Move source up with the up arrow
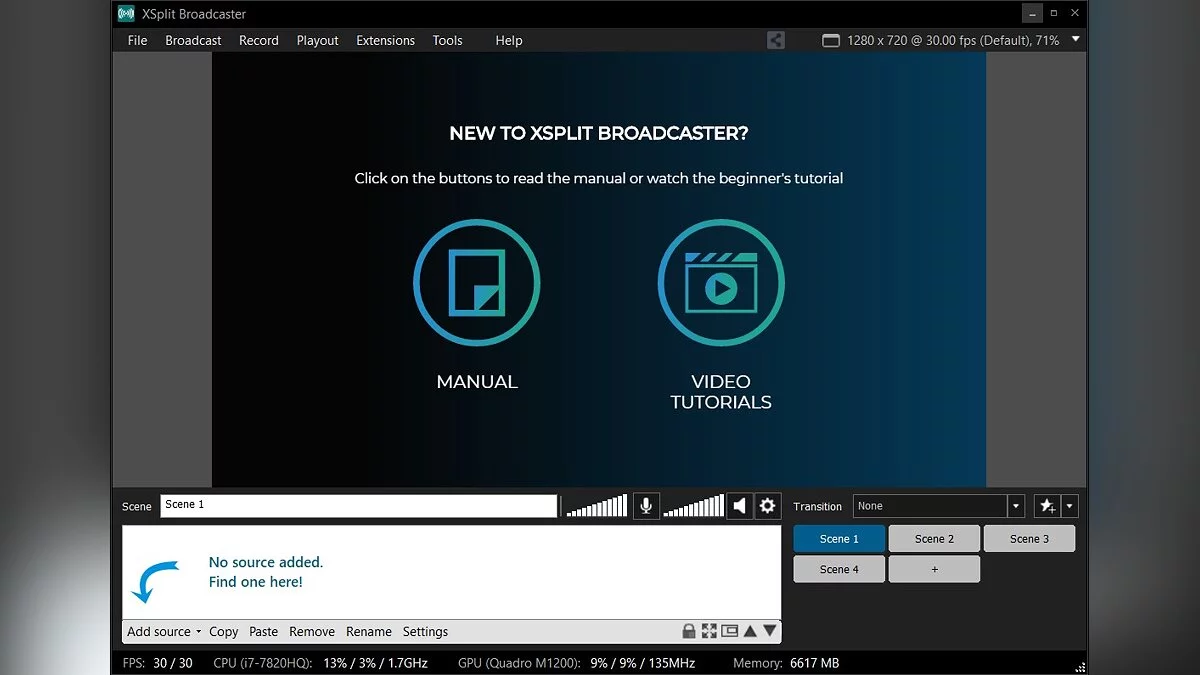 (750, 631)
